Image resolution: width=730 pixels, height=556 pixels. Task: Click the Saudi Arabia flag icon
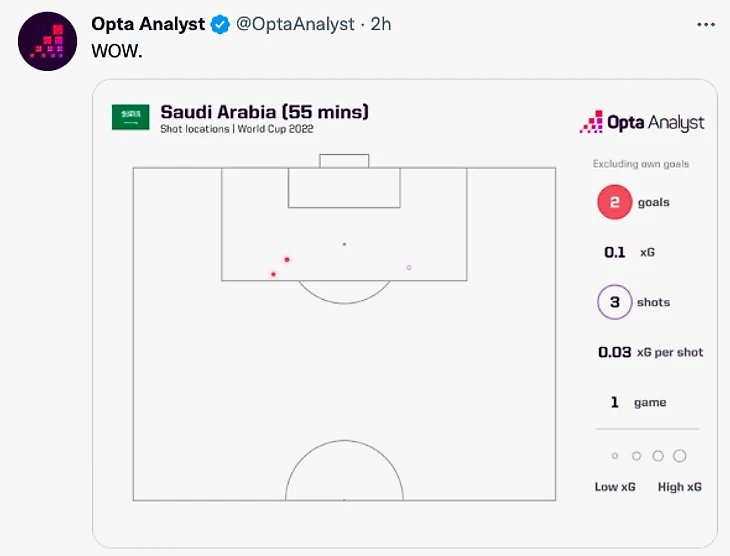(130, 117)
